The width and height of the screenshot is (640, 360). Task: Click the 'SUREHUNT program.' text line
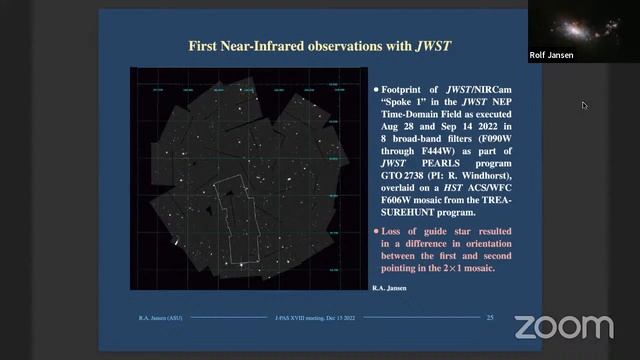pos(428,212)
